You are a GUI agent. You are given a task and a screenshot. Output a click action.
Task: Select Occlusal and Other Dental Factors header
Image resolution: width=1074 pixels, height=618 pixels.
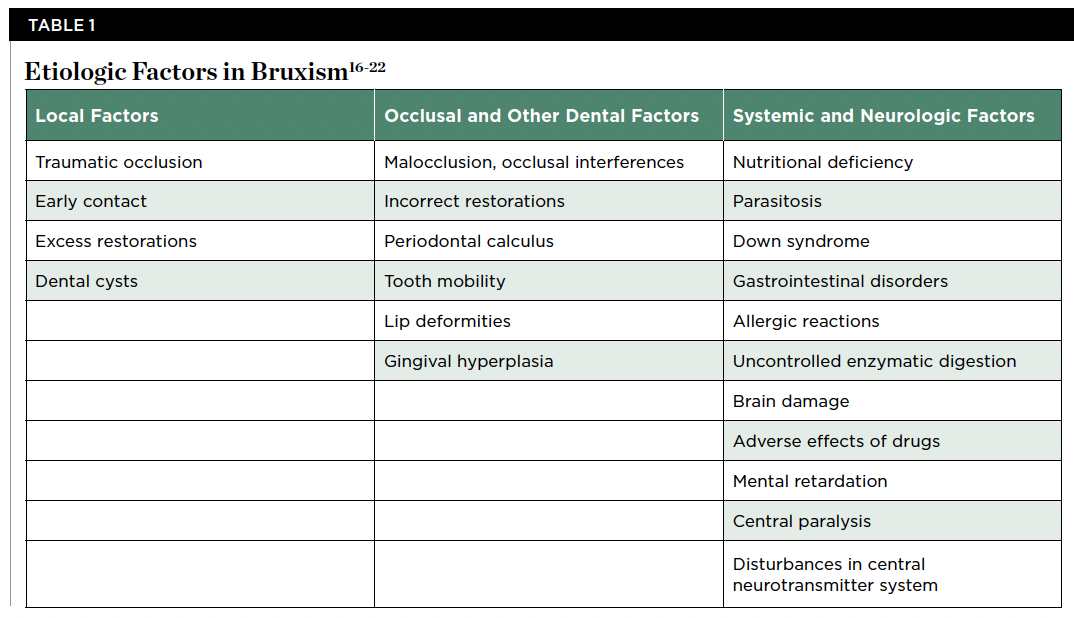tap(541, 116)
